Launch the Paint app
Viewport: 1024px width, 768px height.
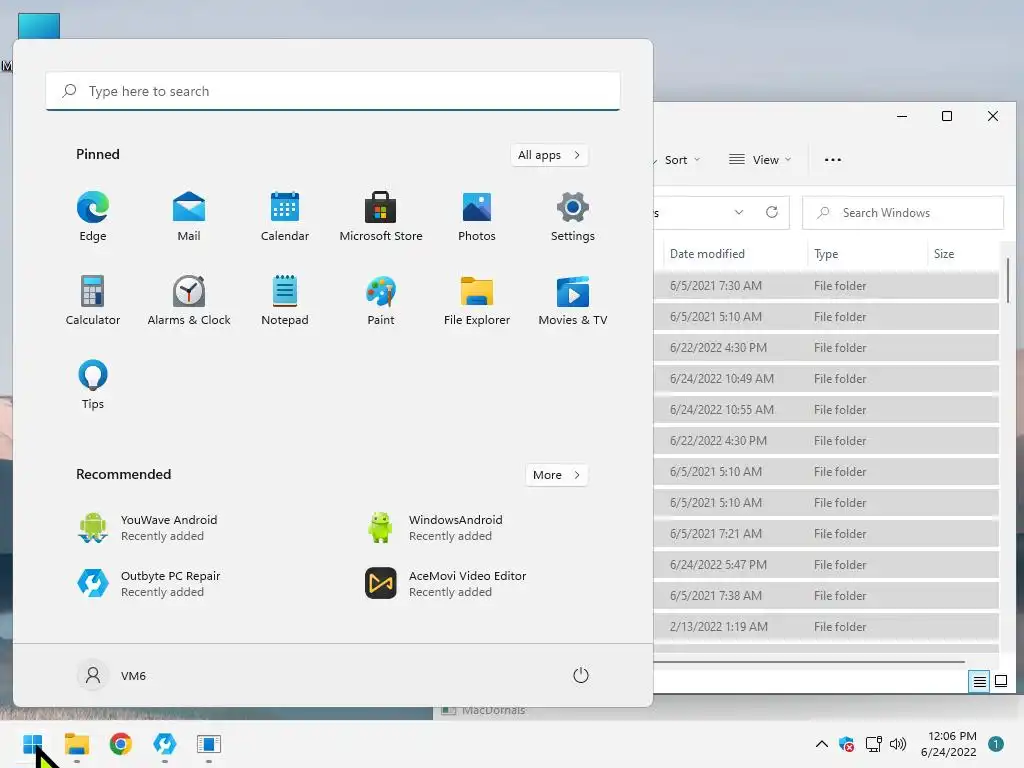tap(381, 300)
